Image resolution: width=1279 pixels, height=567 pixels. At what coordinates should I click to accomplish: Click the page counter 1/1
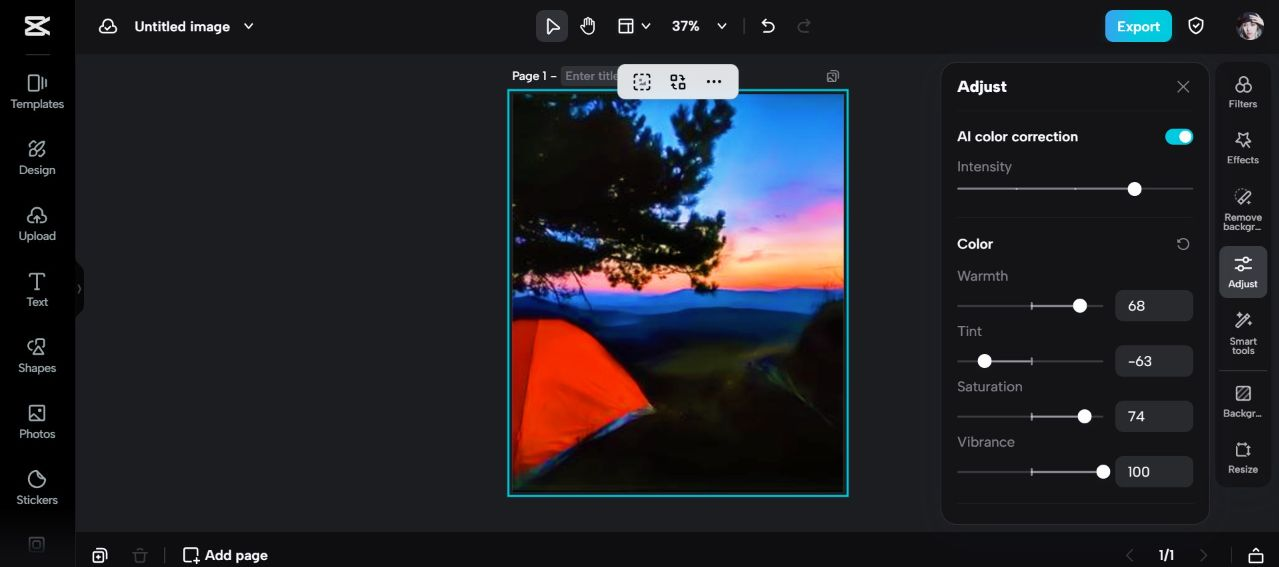(1166, 555)
